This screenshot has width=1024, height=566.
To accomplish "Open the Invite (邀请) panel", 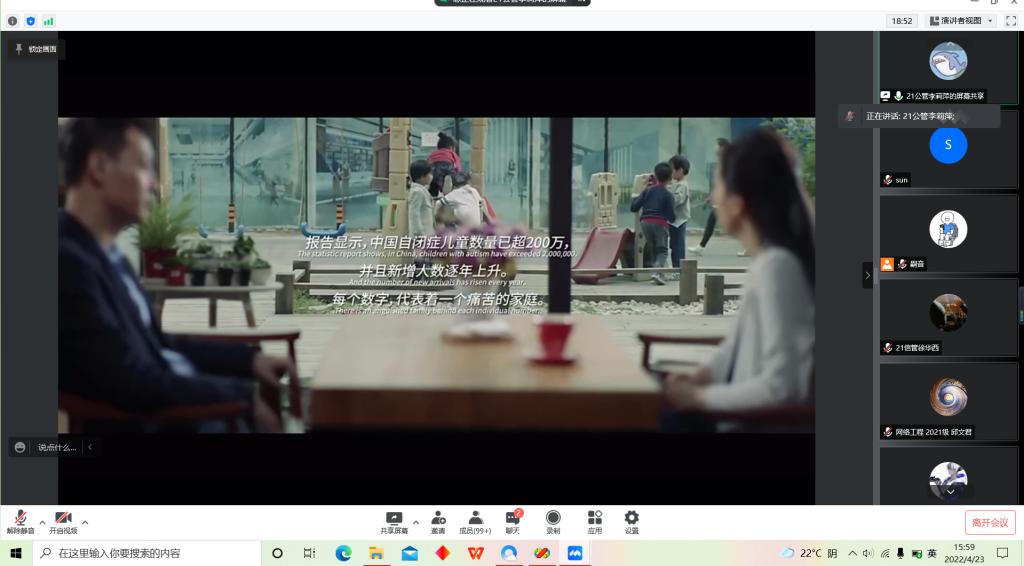I will [438, 522].
